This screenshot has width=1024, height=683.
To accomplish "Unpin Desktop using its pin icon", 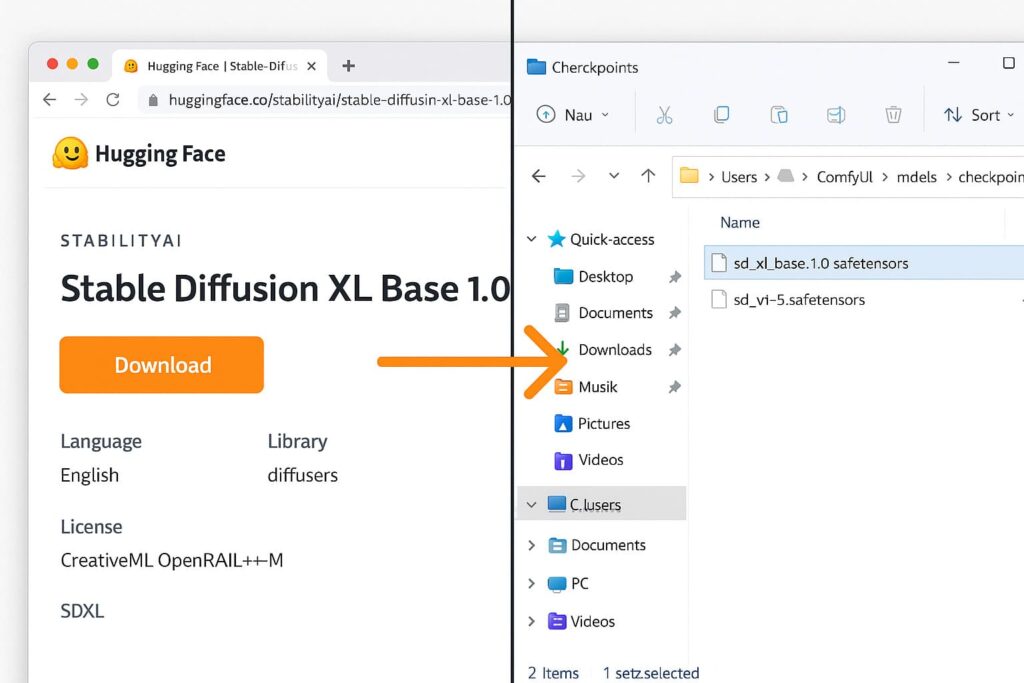I will [675, 277].
